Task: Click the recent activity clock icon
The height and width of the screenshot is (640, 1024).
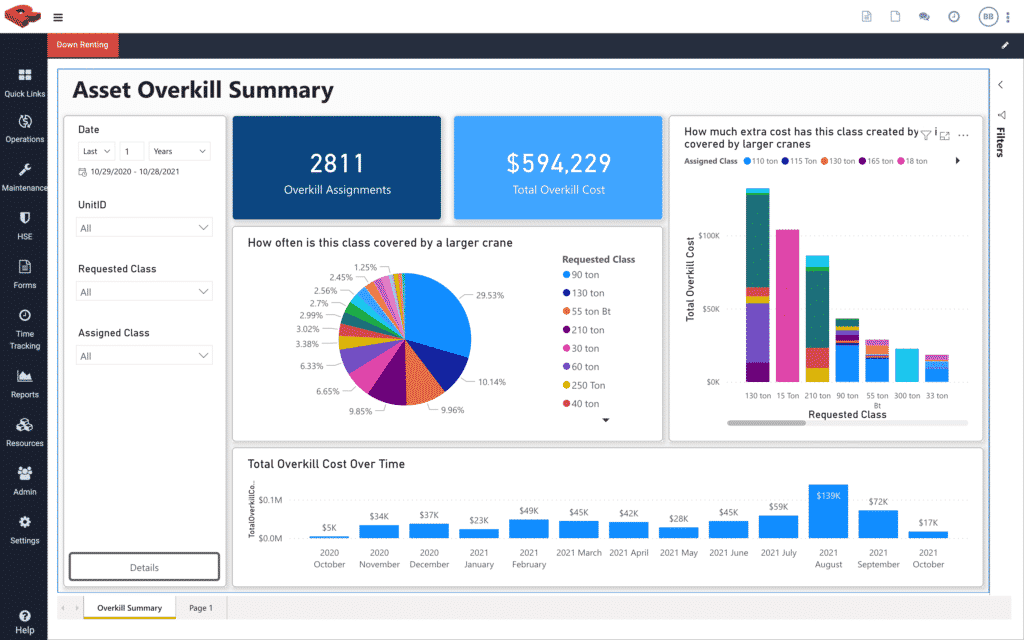Action: [953, 16]
